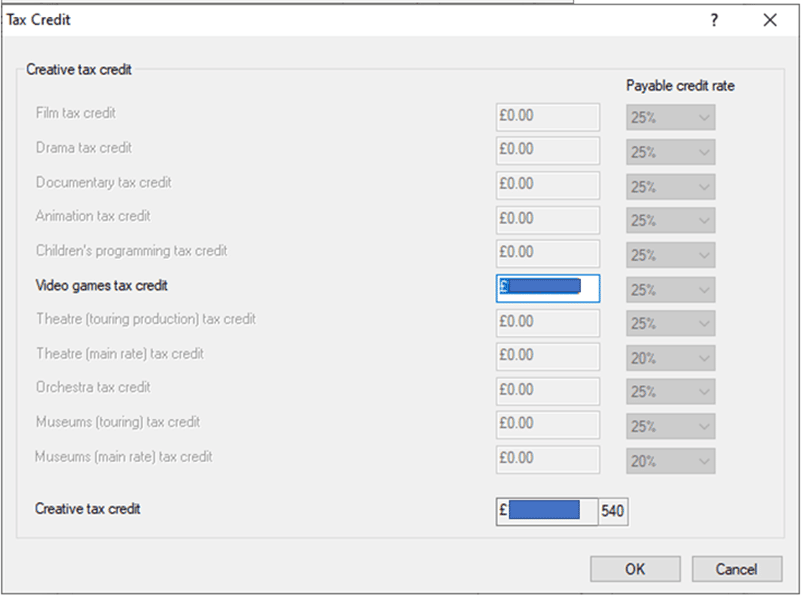Open Video games payable credit rate dropdown
Screen dimensions: 803x597
670,290
